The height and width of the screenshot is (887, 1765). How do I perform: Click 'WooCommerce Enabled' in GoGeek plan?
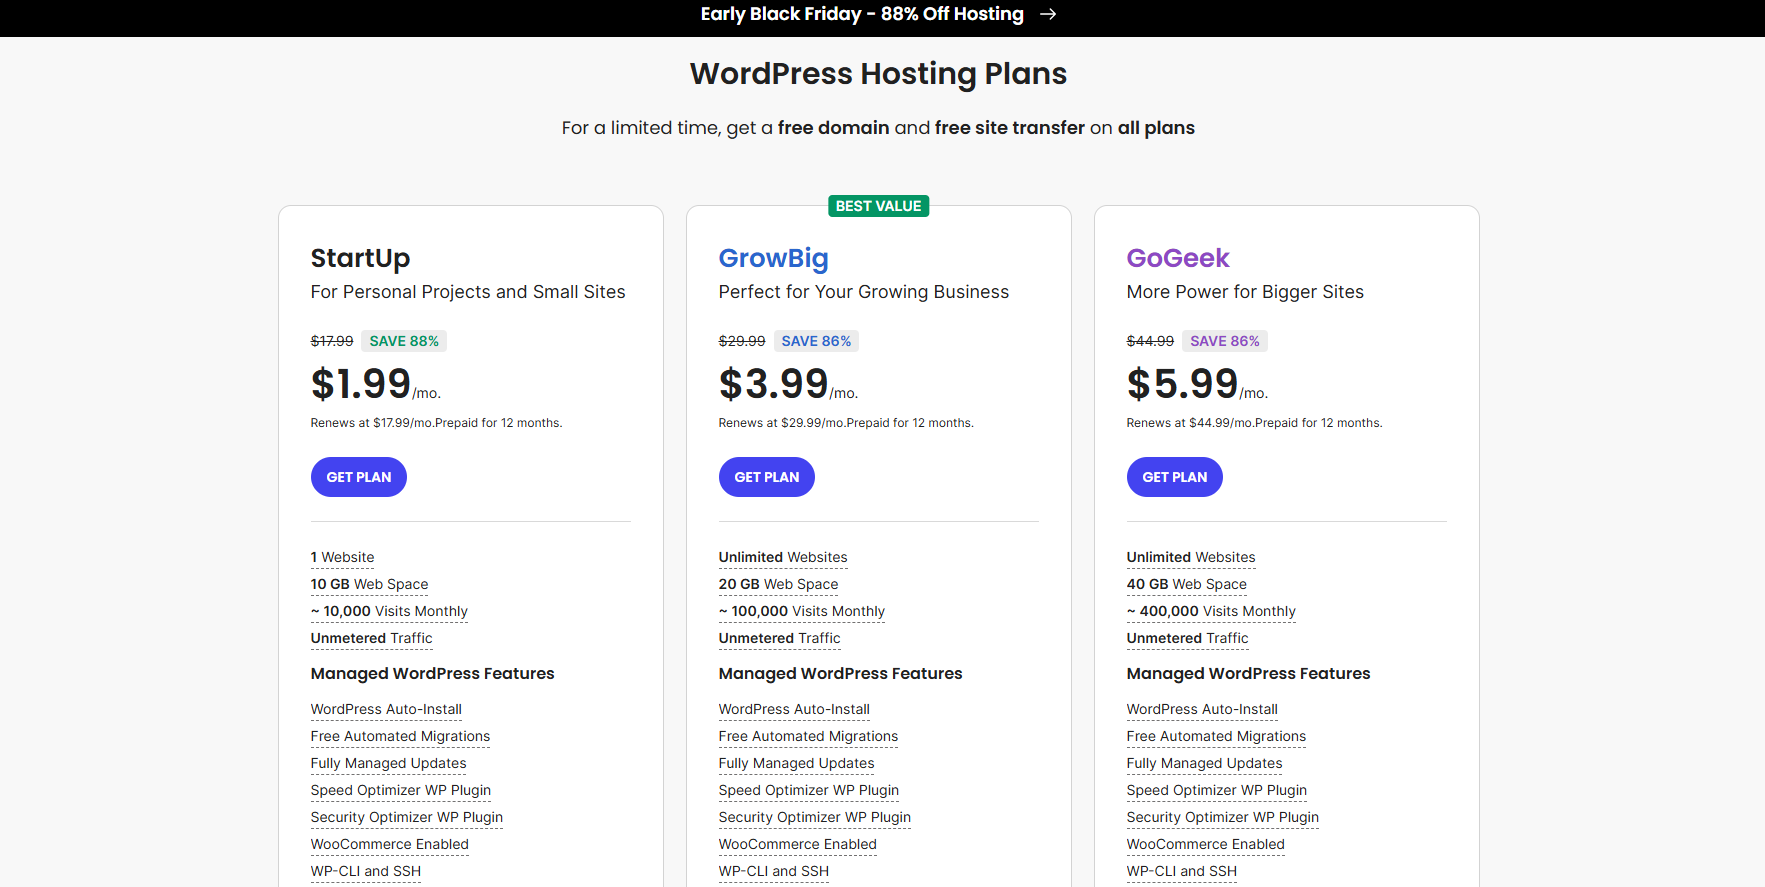(1206, 844)
